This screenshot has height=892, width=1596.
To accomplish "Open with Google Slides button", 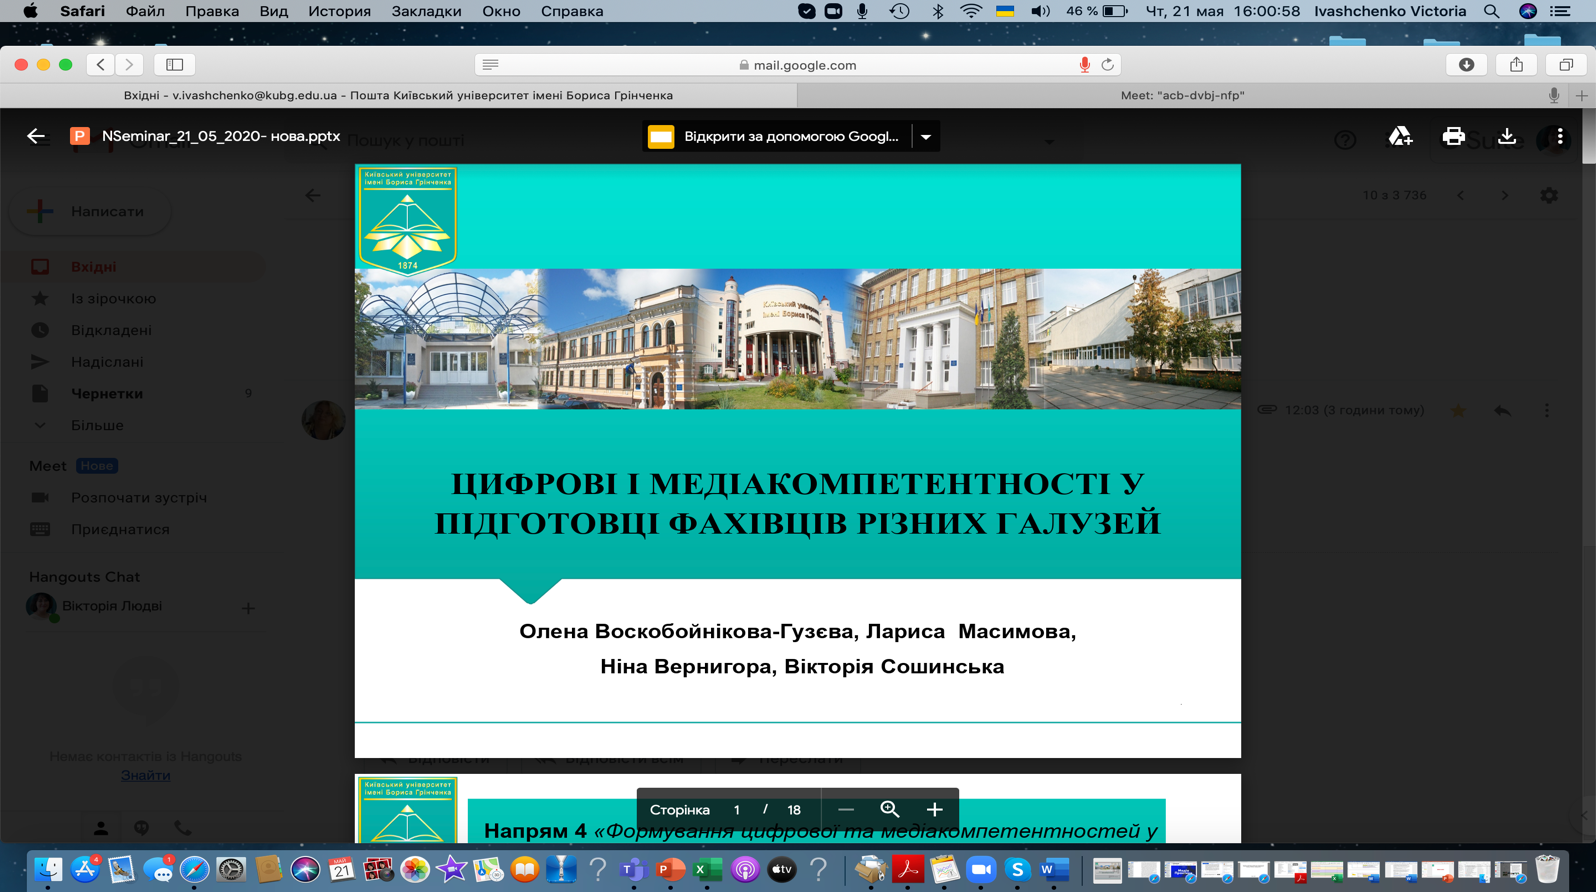I will 777,136.
